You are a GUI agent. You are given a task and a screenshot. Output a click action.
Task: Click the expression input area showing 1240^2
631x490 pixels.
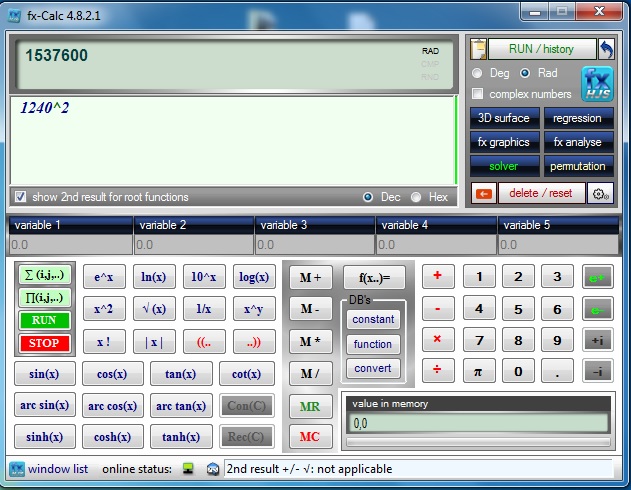(x=233, y=140)
